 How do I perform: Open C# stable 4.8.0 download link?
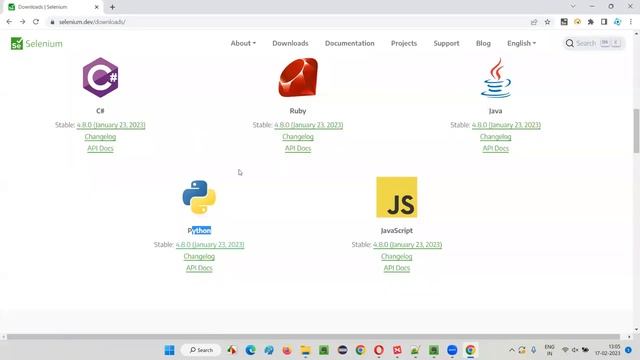click(x=111, y=125)
